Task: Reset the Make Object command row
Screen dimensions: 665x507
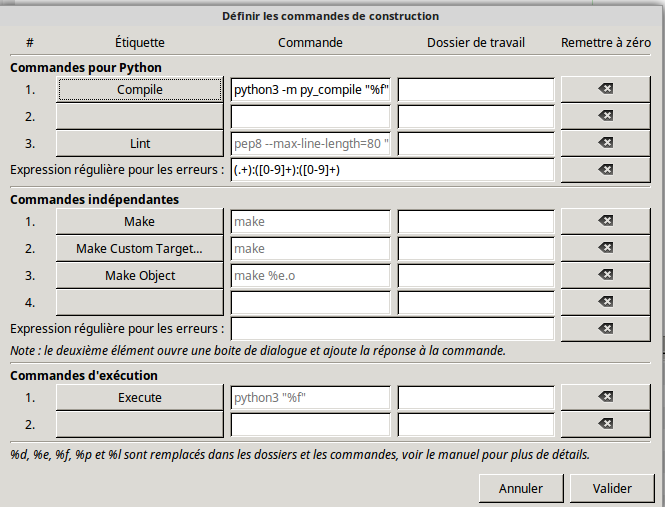Action: point(606,275)
